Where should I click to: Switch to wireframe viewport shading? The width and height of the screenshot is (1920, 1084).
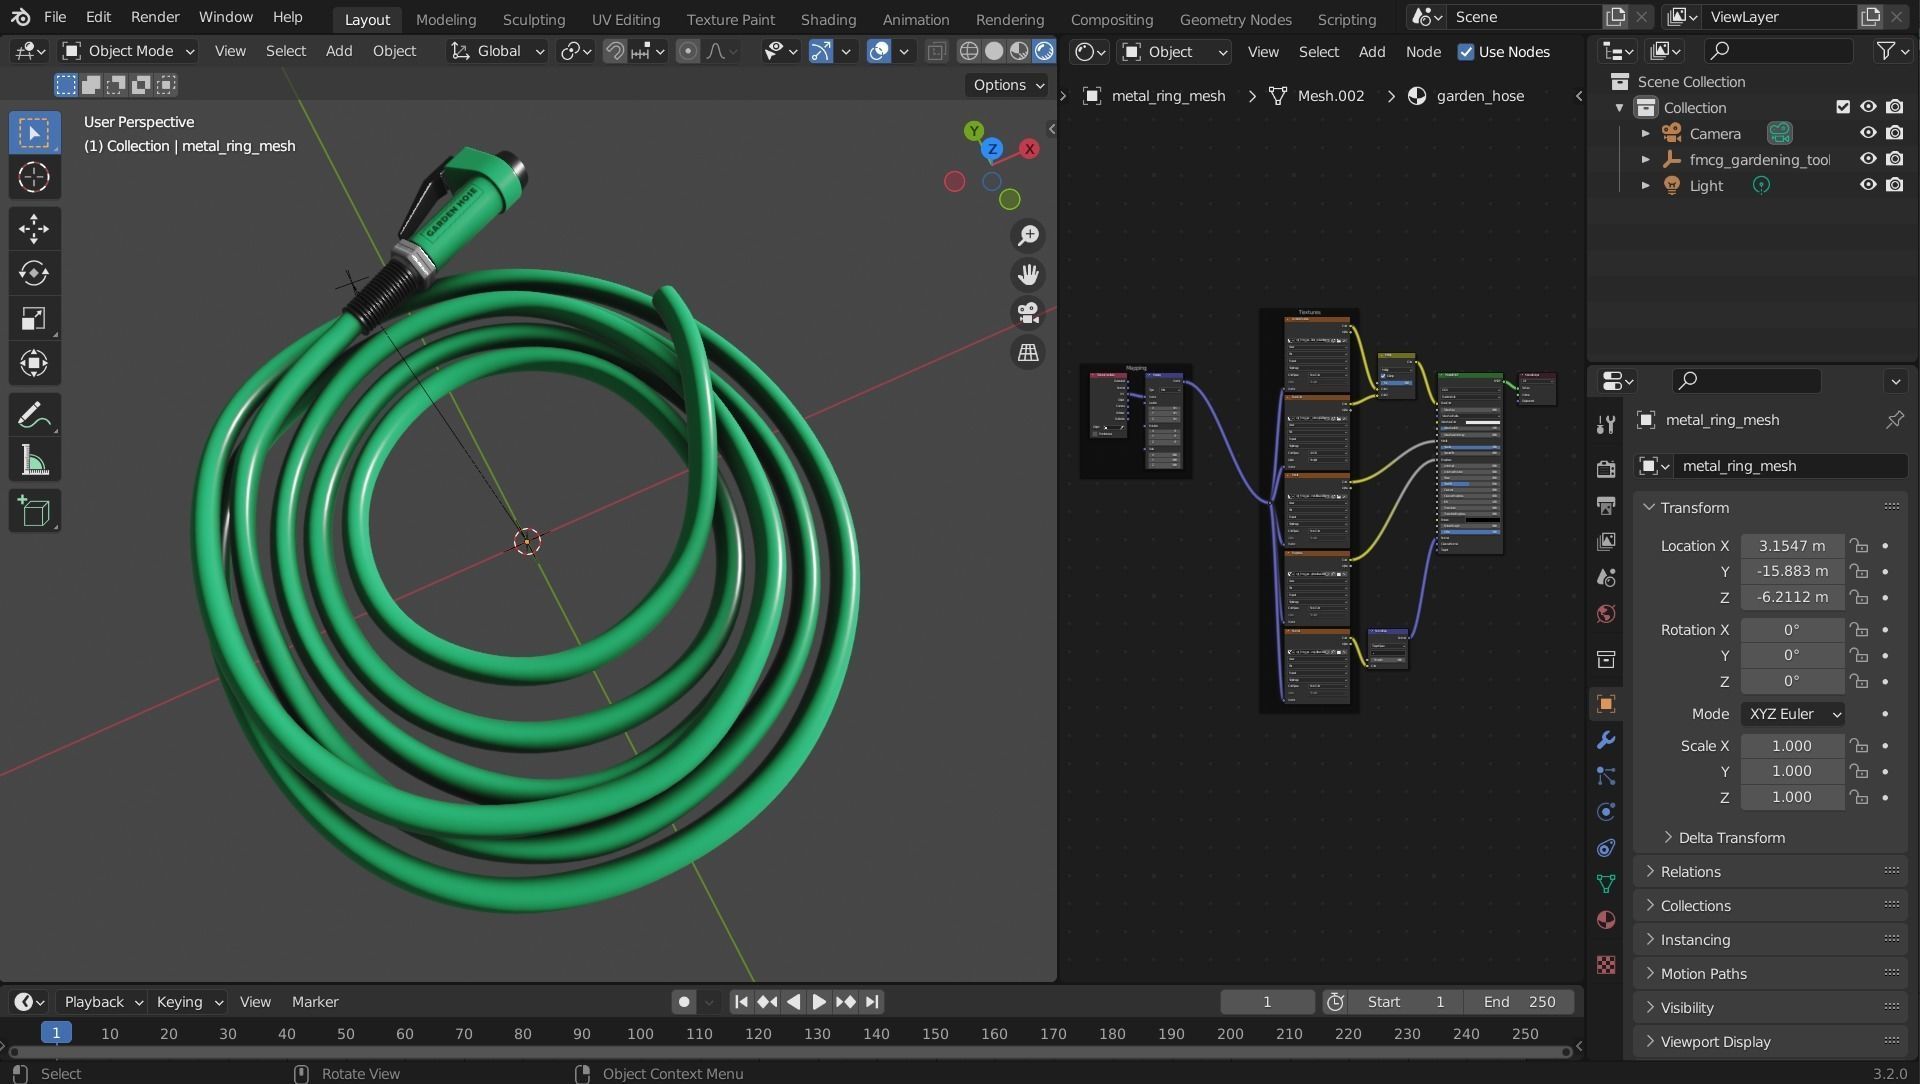click(x=969, y=51)
